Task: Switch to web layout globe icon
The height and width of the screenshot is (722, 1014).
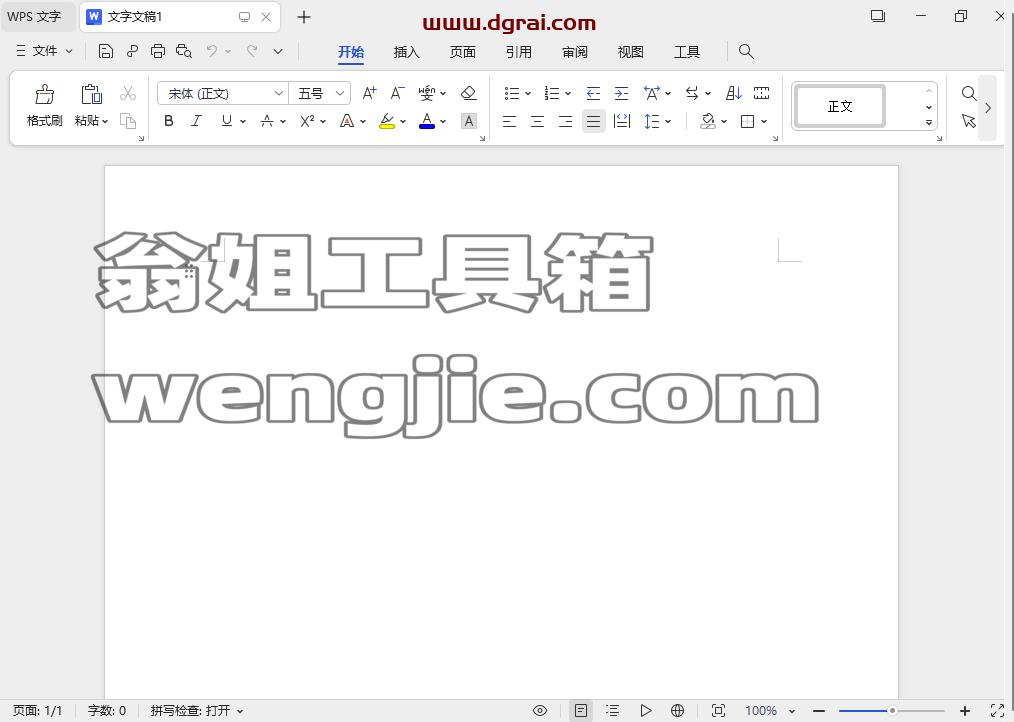Action: pos(677,710)
